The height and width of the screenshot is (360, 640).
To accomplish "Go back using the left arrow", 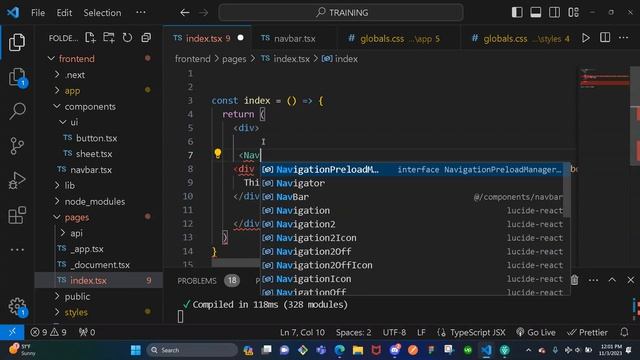I will point(185,13).
